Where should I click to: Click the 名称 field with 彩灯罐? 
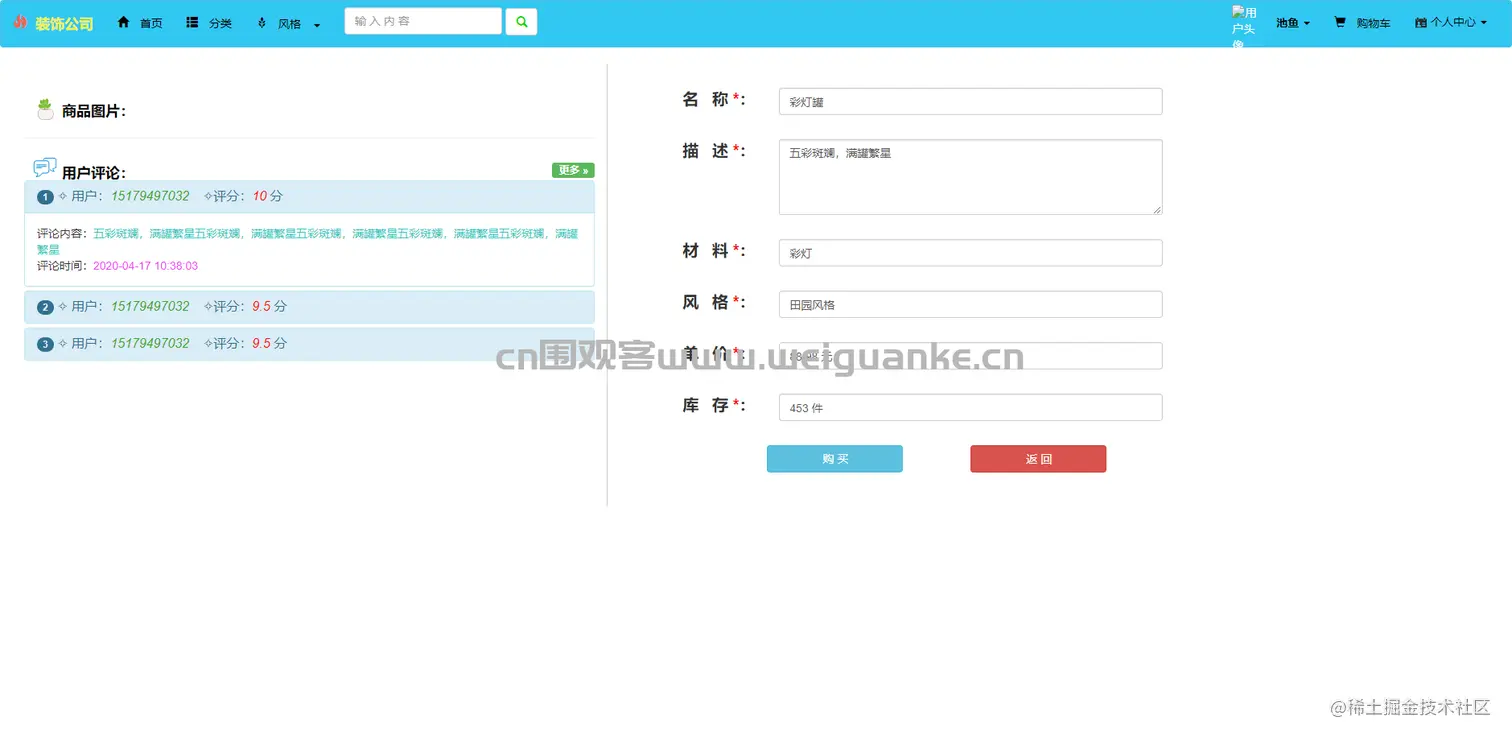point(970,101)
